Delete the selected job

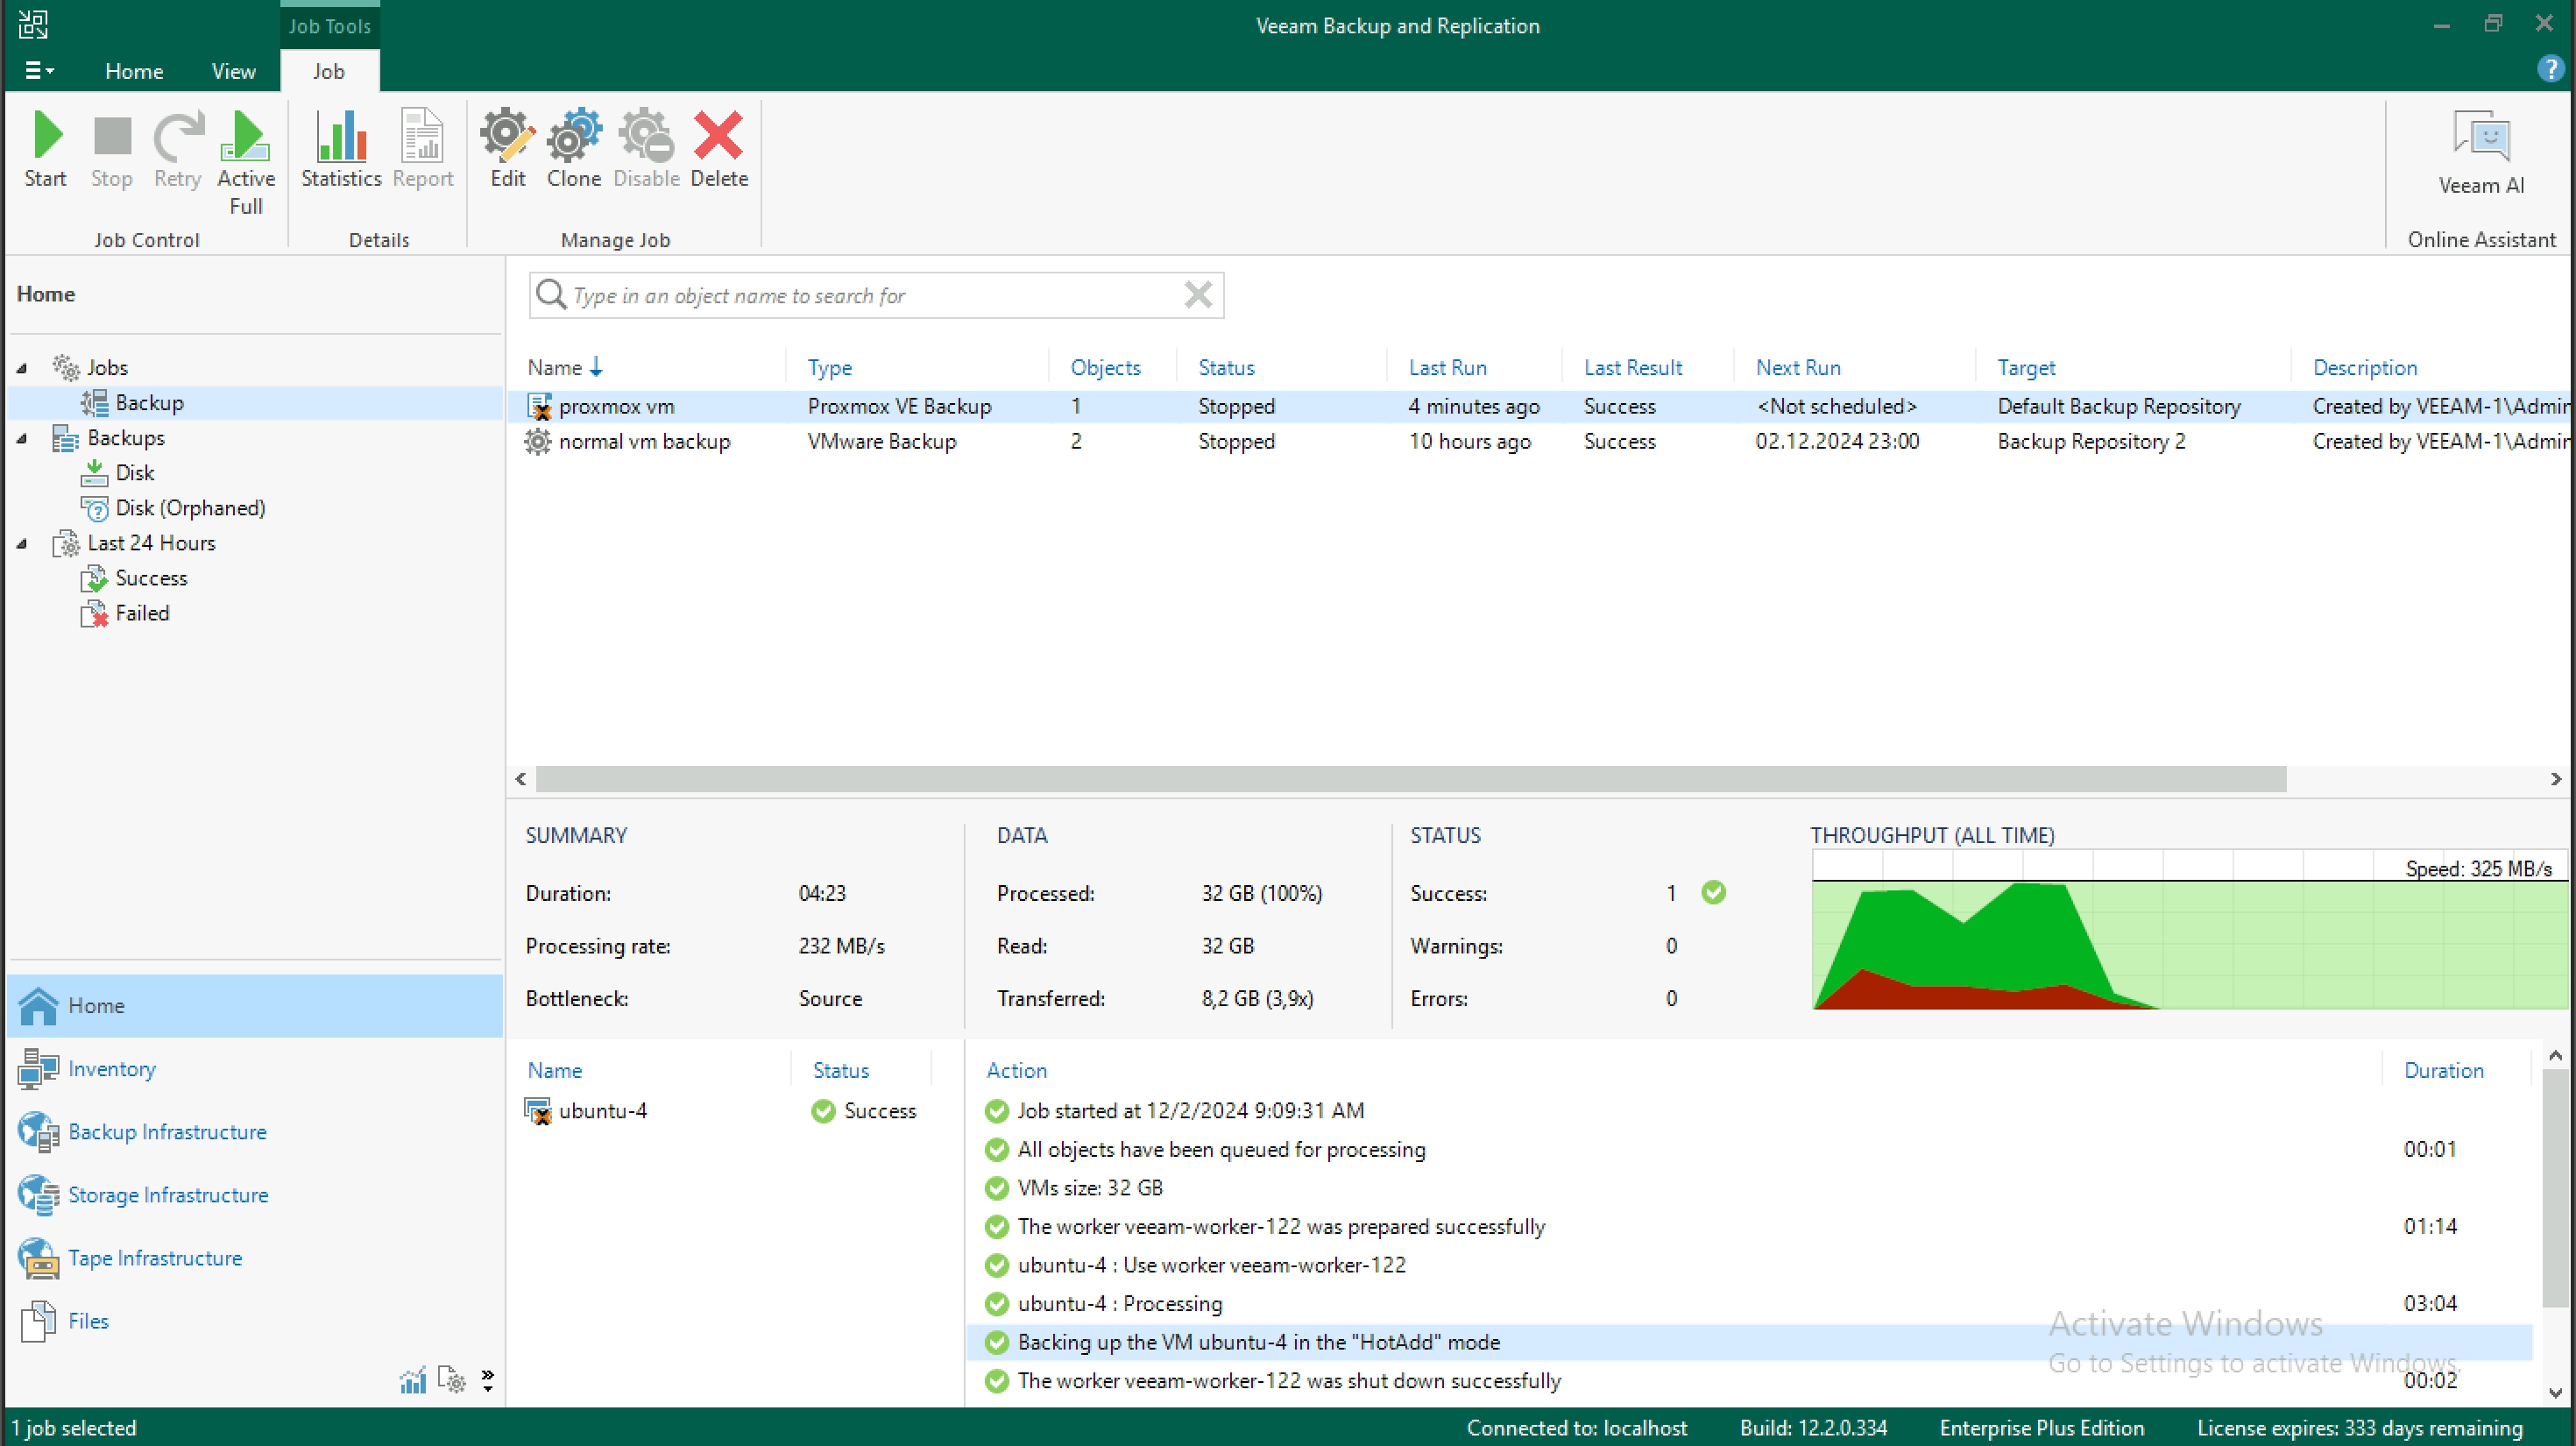(x=719, y=150)
